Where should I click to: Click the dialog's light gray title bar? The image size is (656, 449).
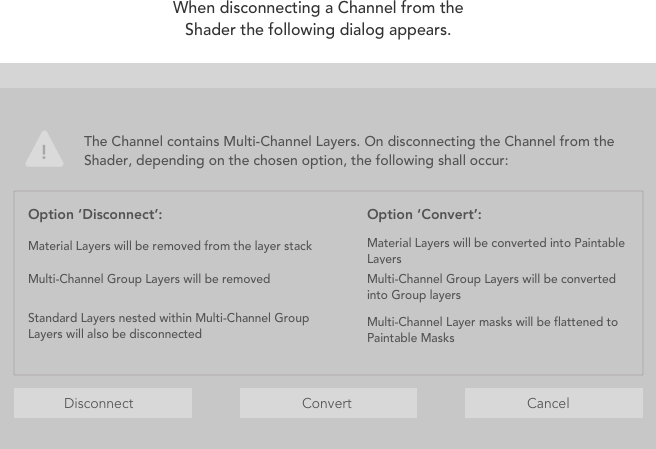328,75
